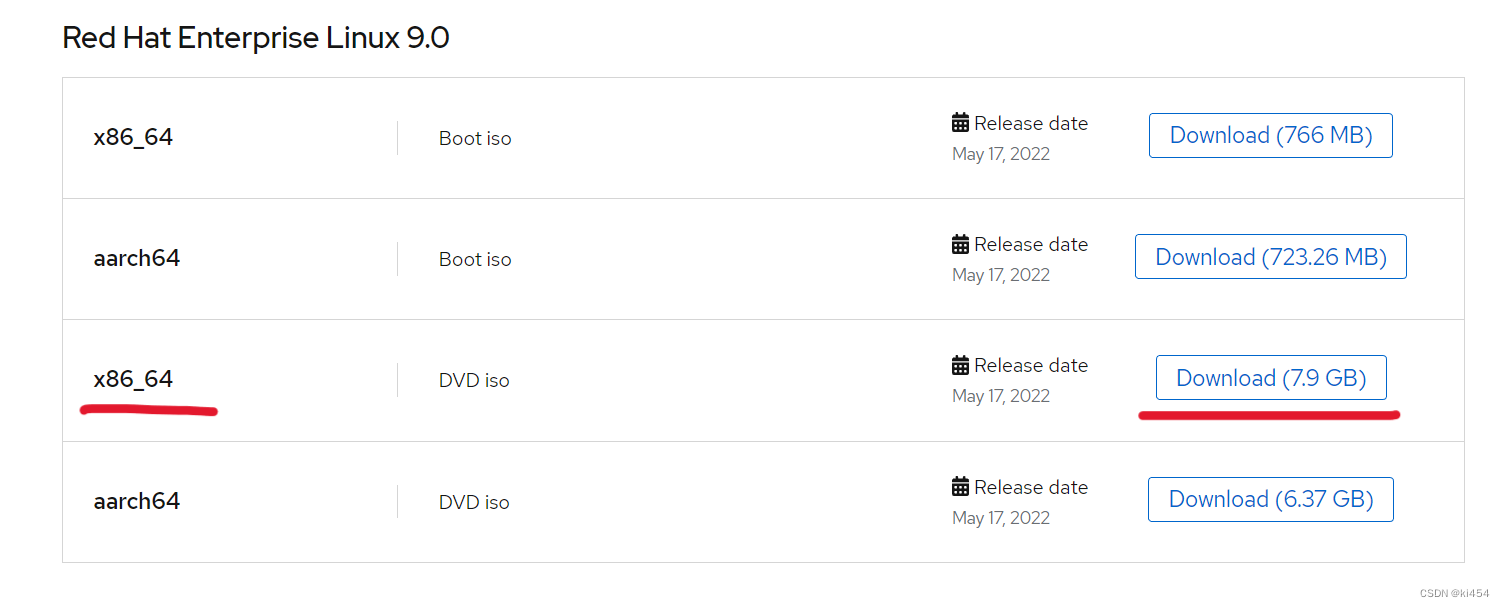
Task: Download the 6.37 GB aarch64 DVD iso
Action: tap(1270, 499)
